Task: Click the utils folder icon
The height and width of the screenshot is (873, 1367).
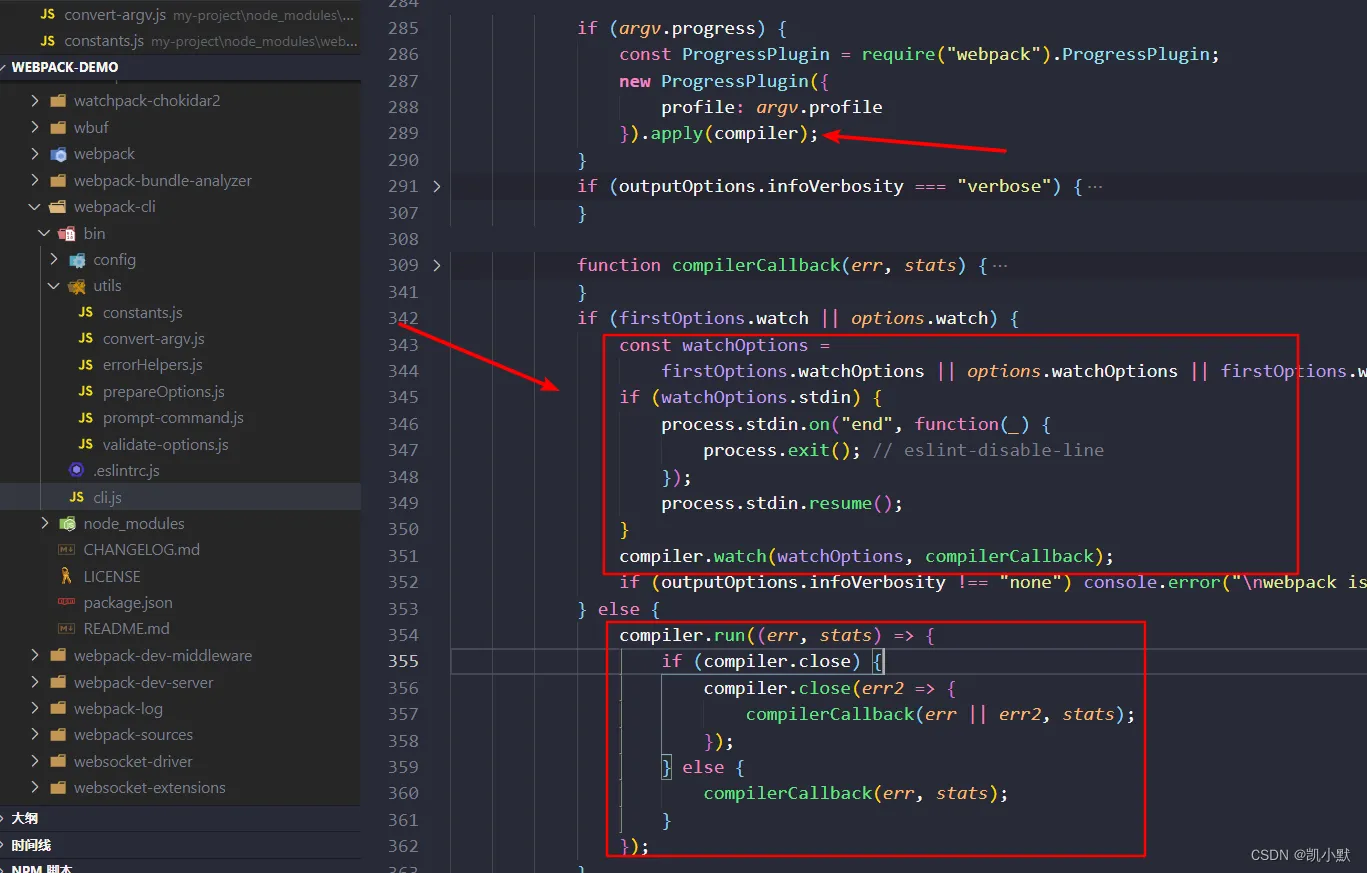Action: tap(77, 286)
